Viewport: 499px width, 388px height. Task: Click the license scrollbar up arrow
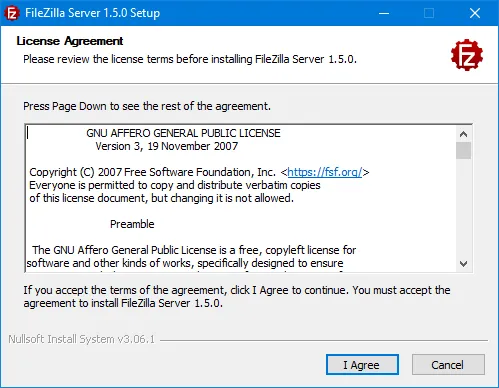pos(463,134)
